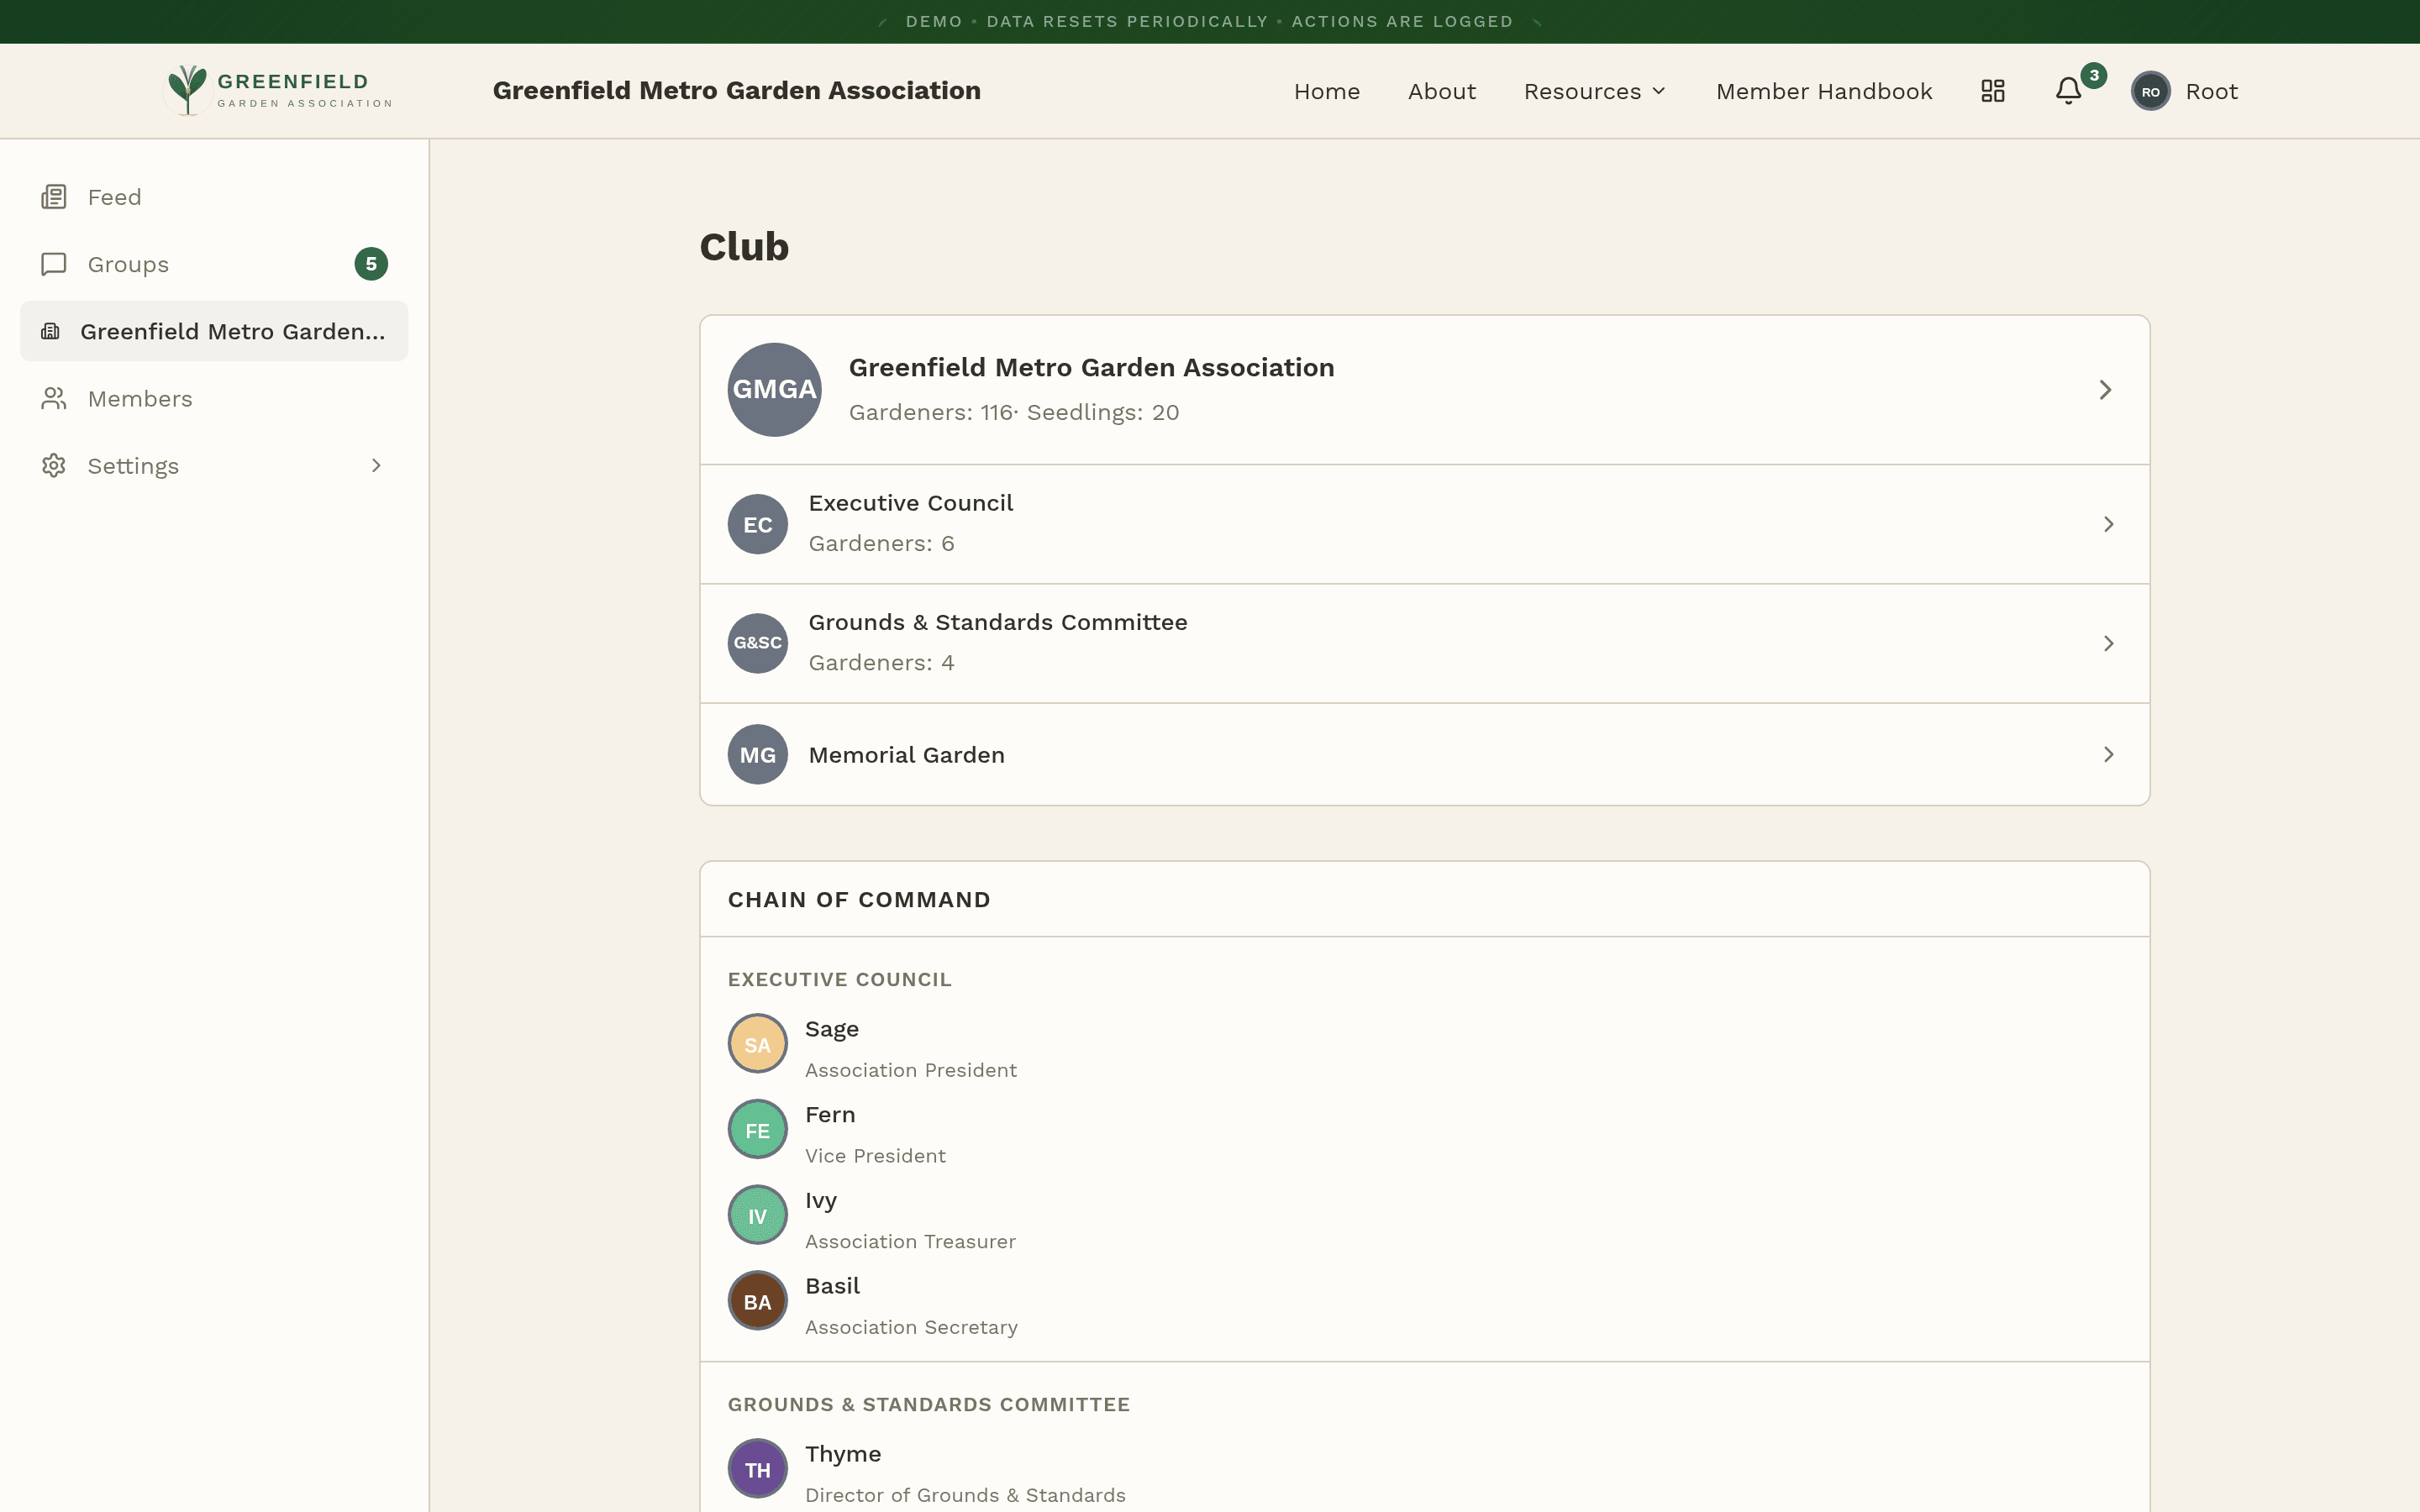View Basil, Association Secretary profile
This screenshot has width=2420, height=1512.
point(832,1286)
